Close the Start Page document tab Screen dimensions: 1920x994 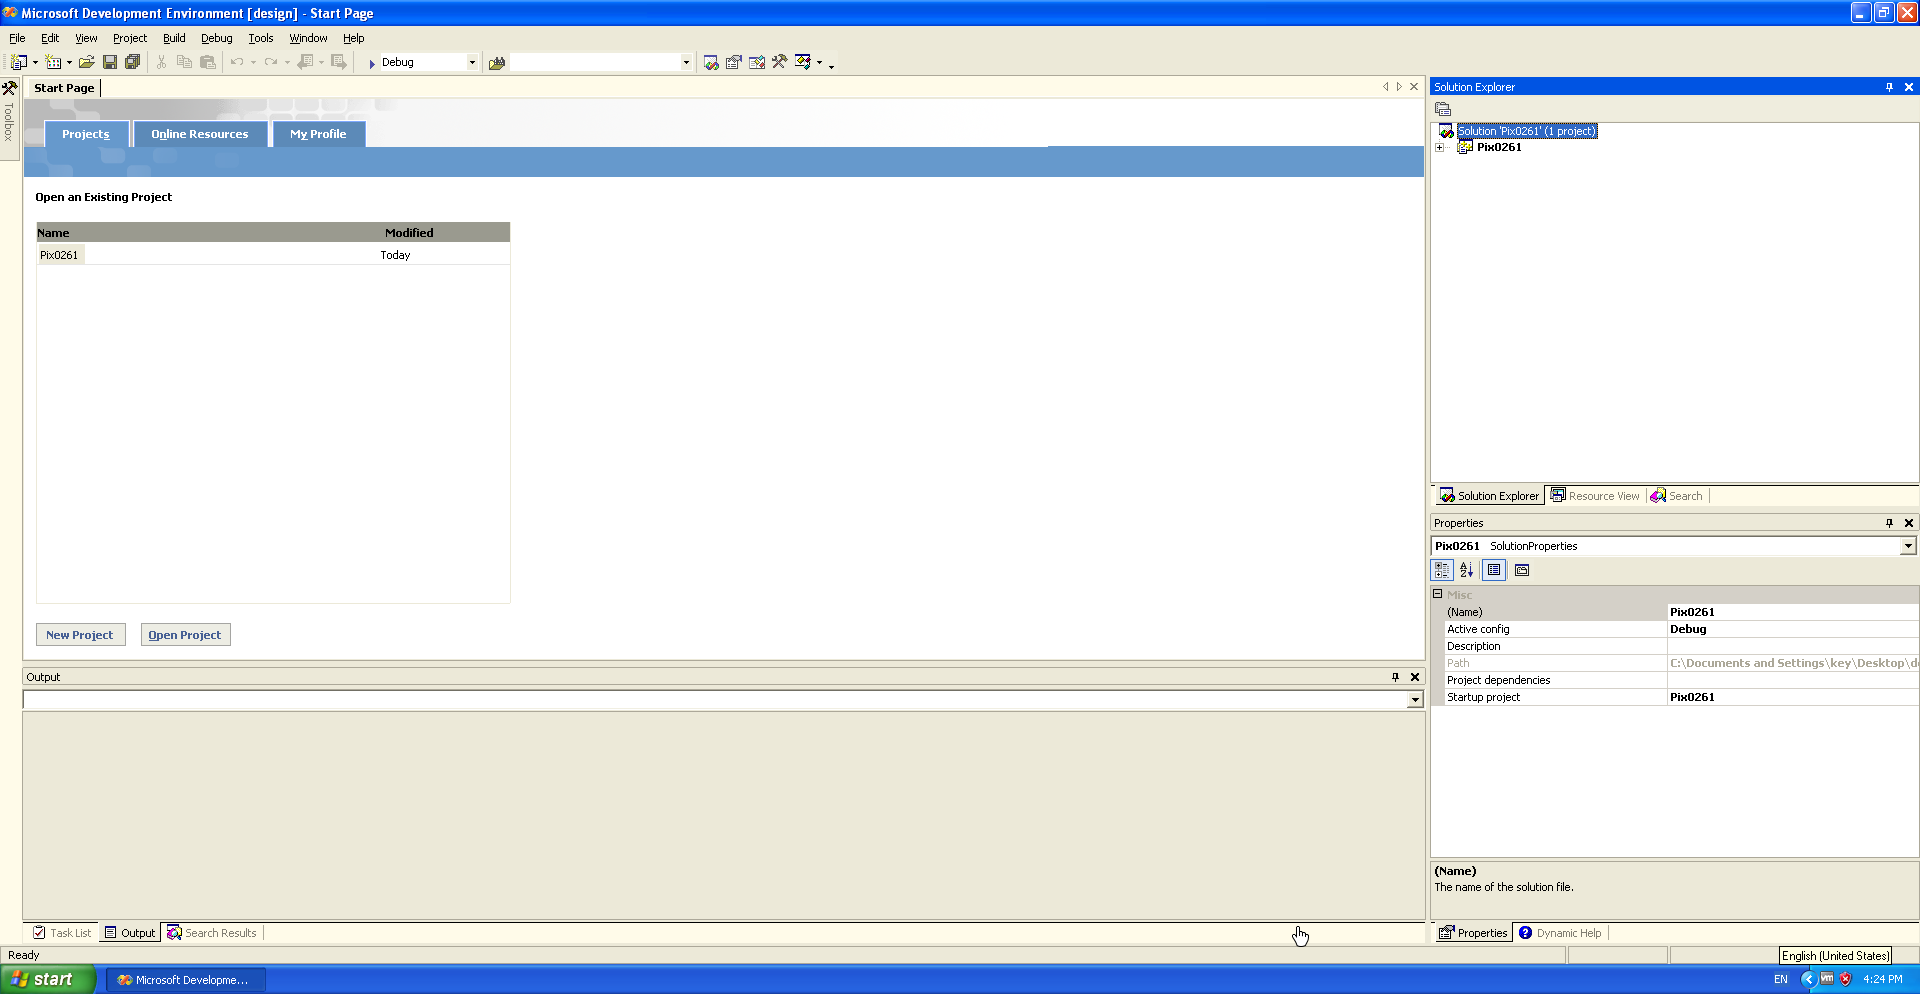coord(1414,87)
